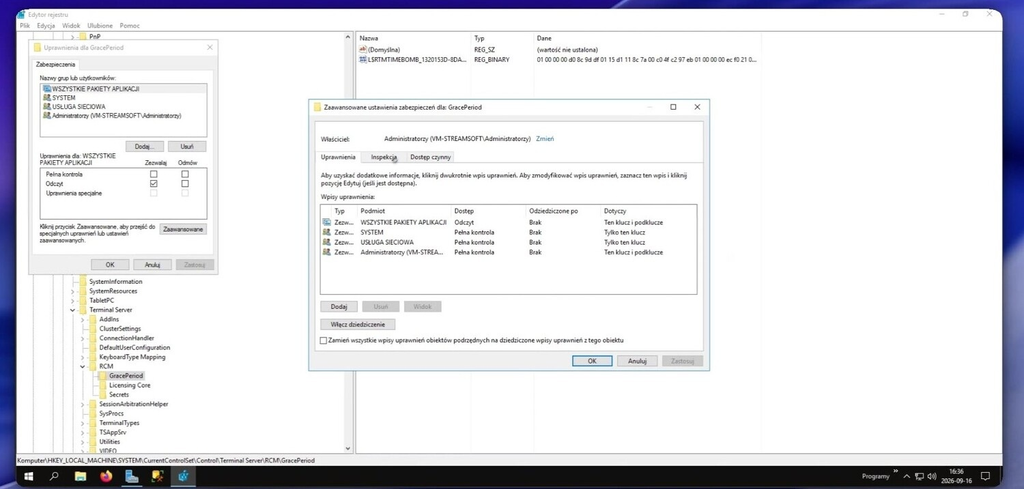Open Firefox from the taskbar
The height and width of the screenshot is (489, 1024).
click(x=106, y=477)
